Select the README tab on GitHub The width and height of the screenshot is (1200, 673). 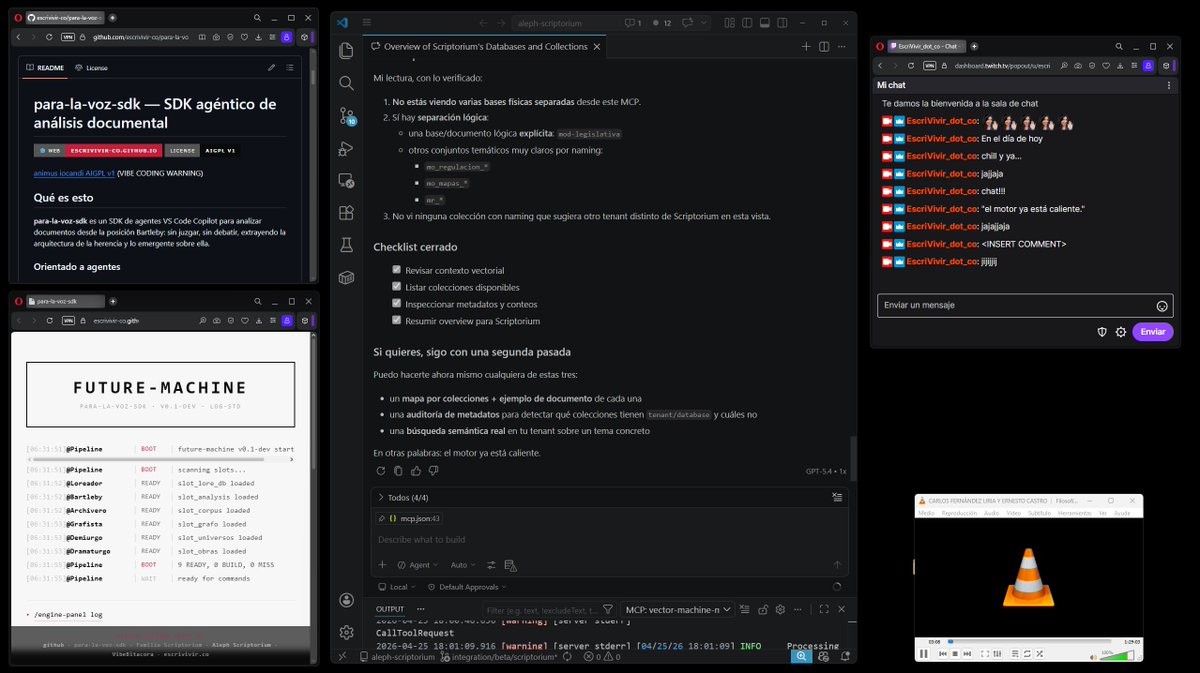coord(44,68)
